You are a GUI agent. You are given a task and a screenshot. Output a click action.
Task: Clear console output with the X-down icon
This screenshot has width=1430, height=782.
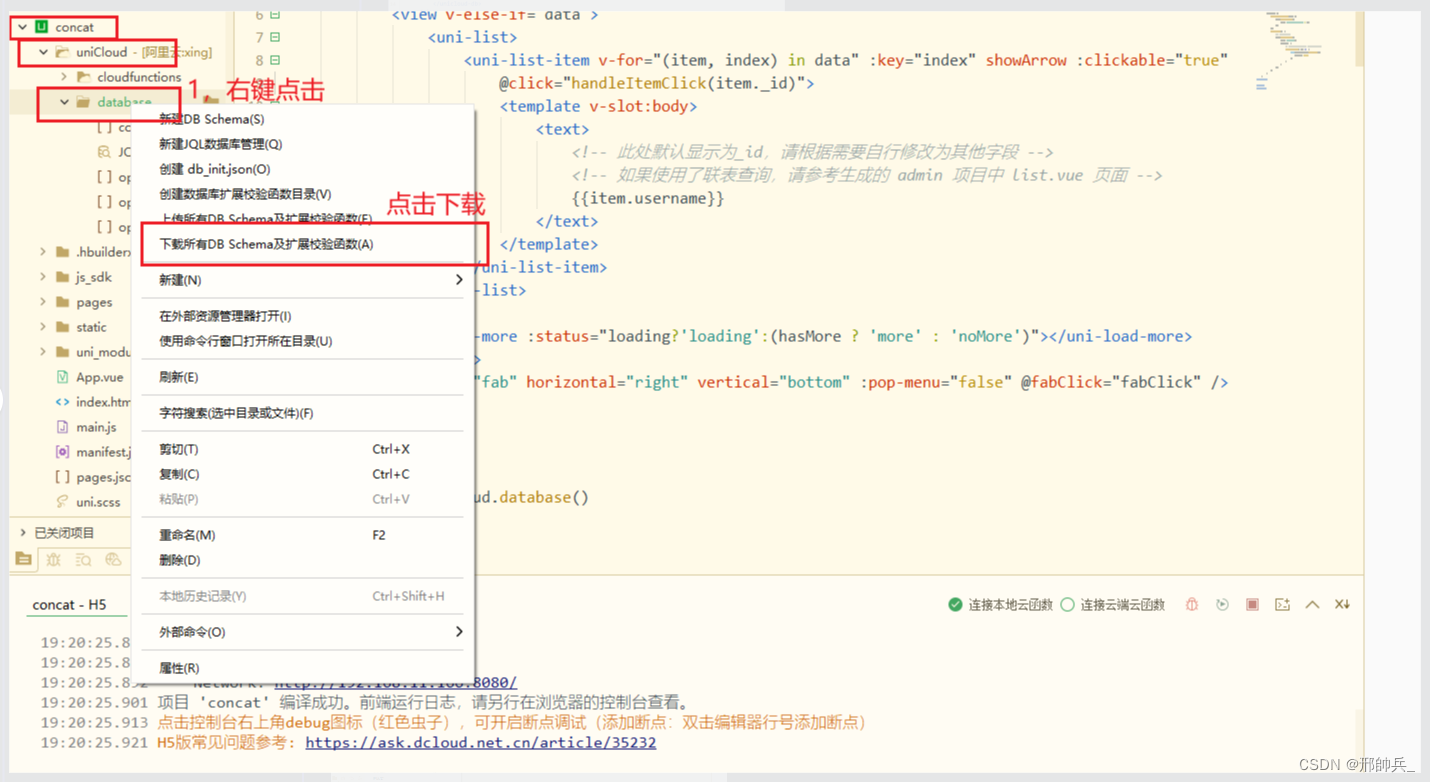coord(1341,604)
